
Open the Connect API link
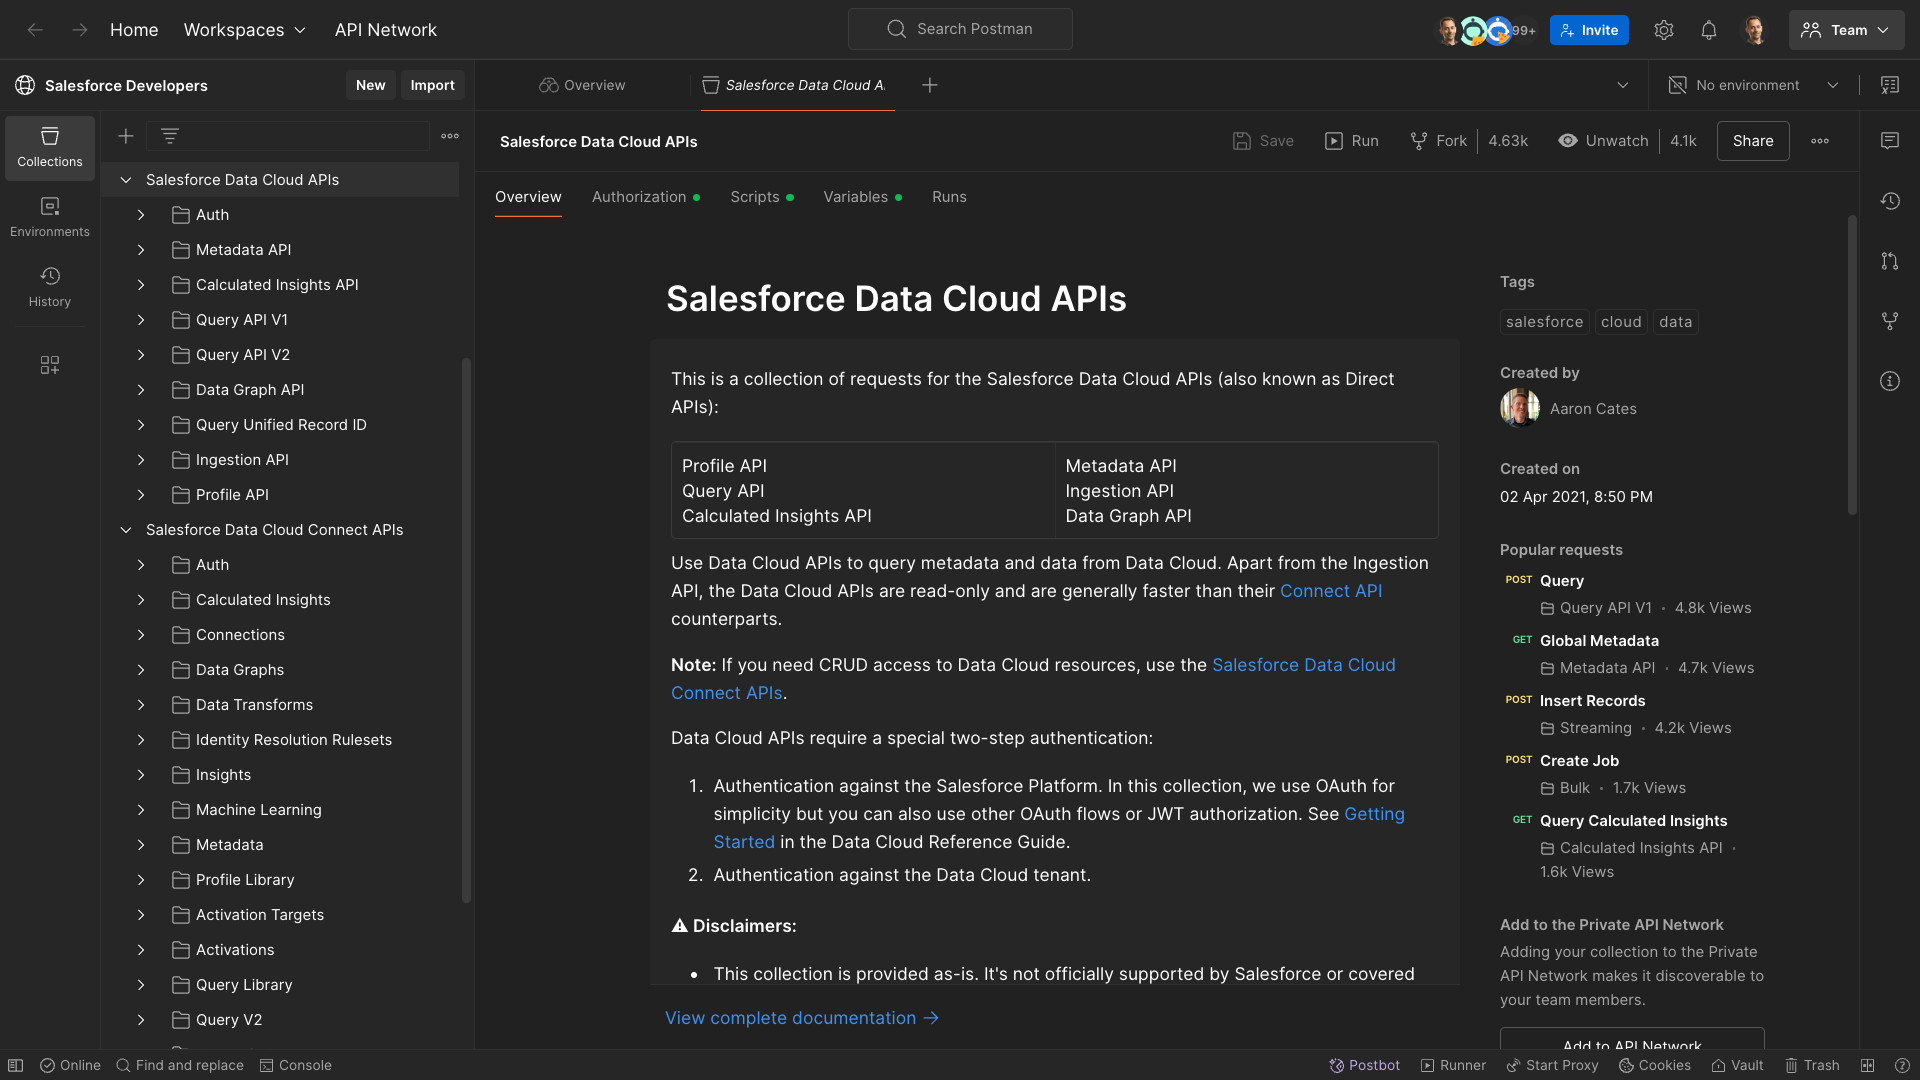(1331, 591)
